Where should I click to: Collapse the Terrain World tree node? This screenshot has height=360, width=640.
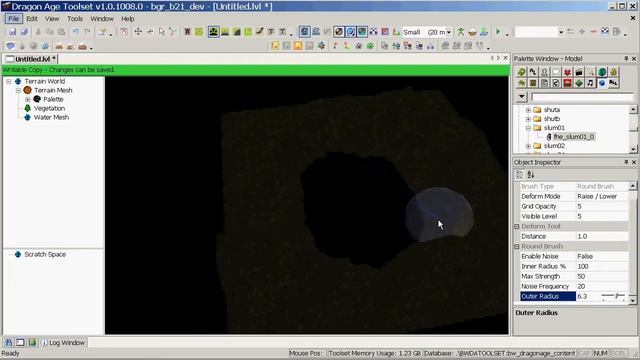[x=9, y=81]
